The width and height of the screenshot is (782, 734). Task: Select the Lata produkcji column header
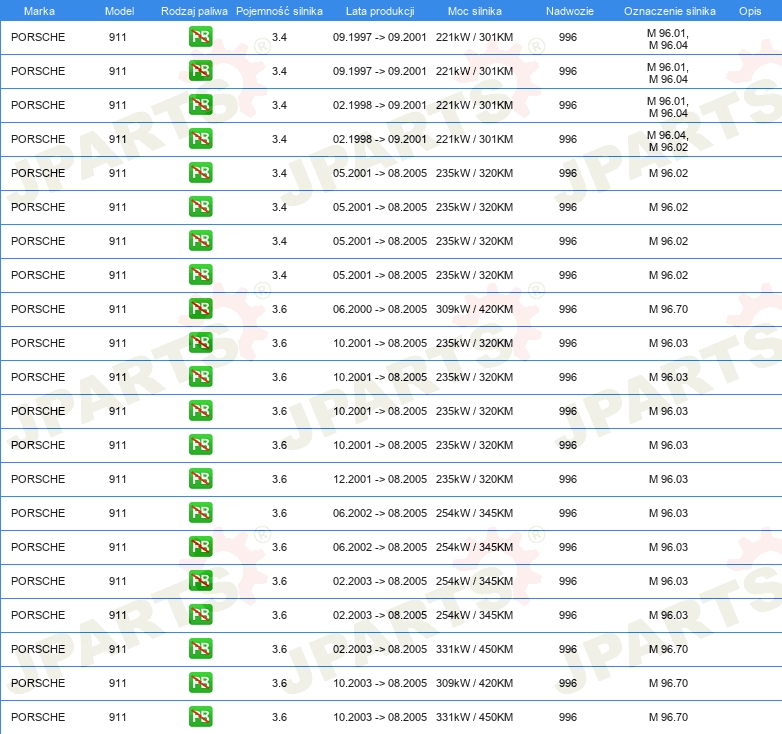379,11
